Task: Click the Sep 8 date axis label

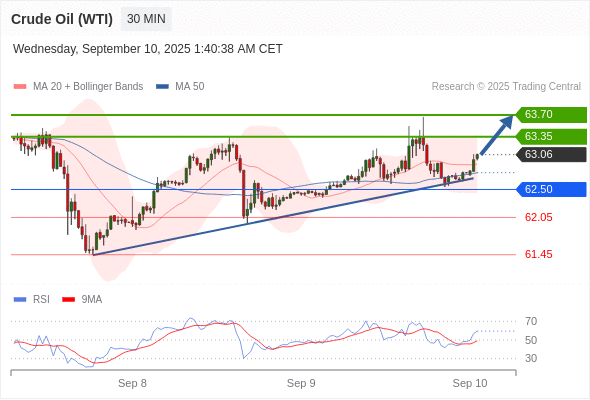Action: 132,383
